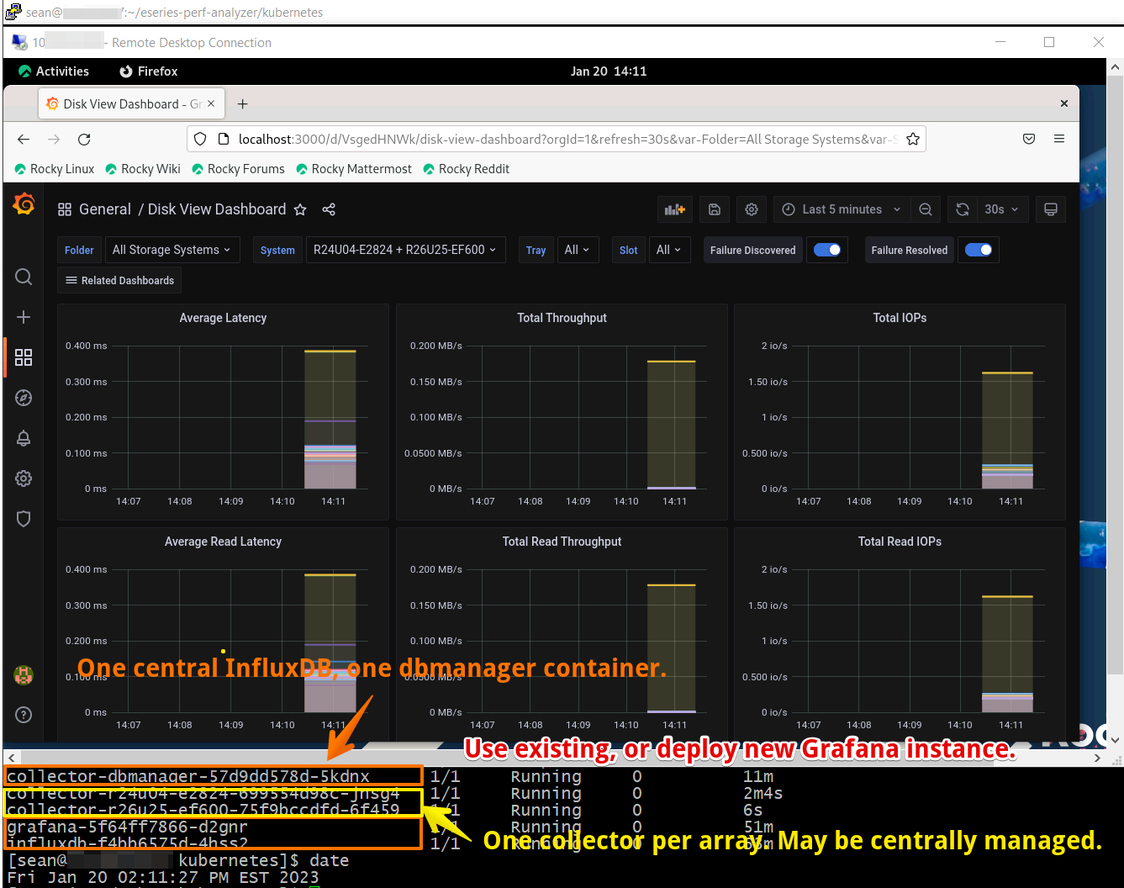Open the Configuration gear in sidebar

(24, 478)
